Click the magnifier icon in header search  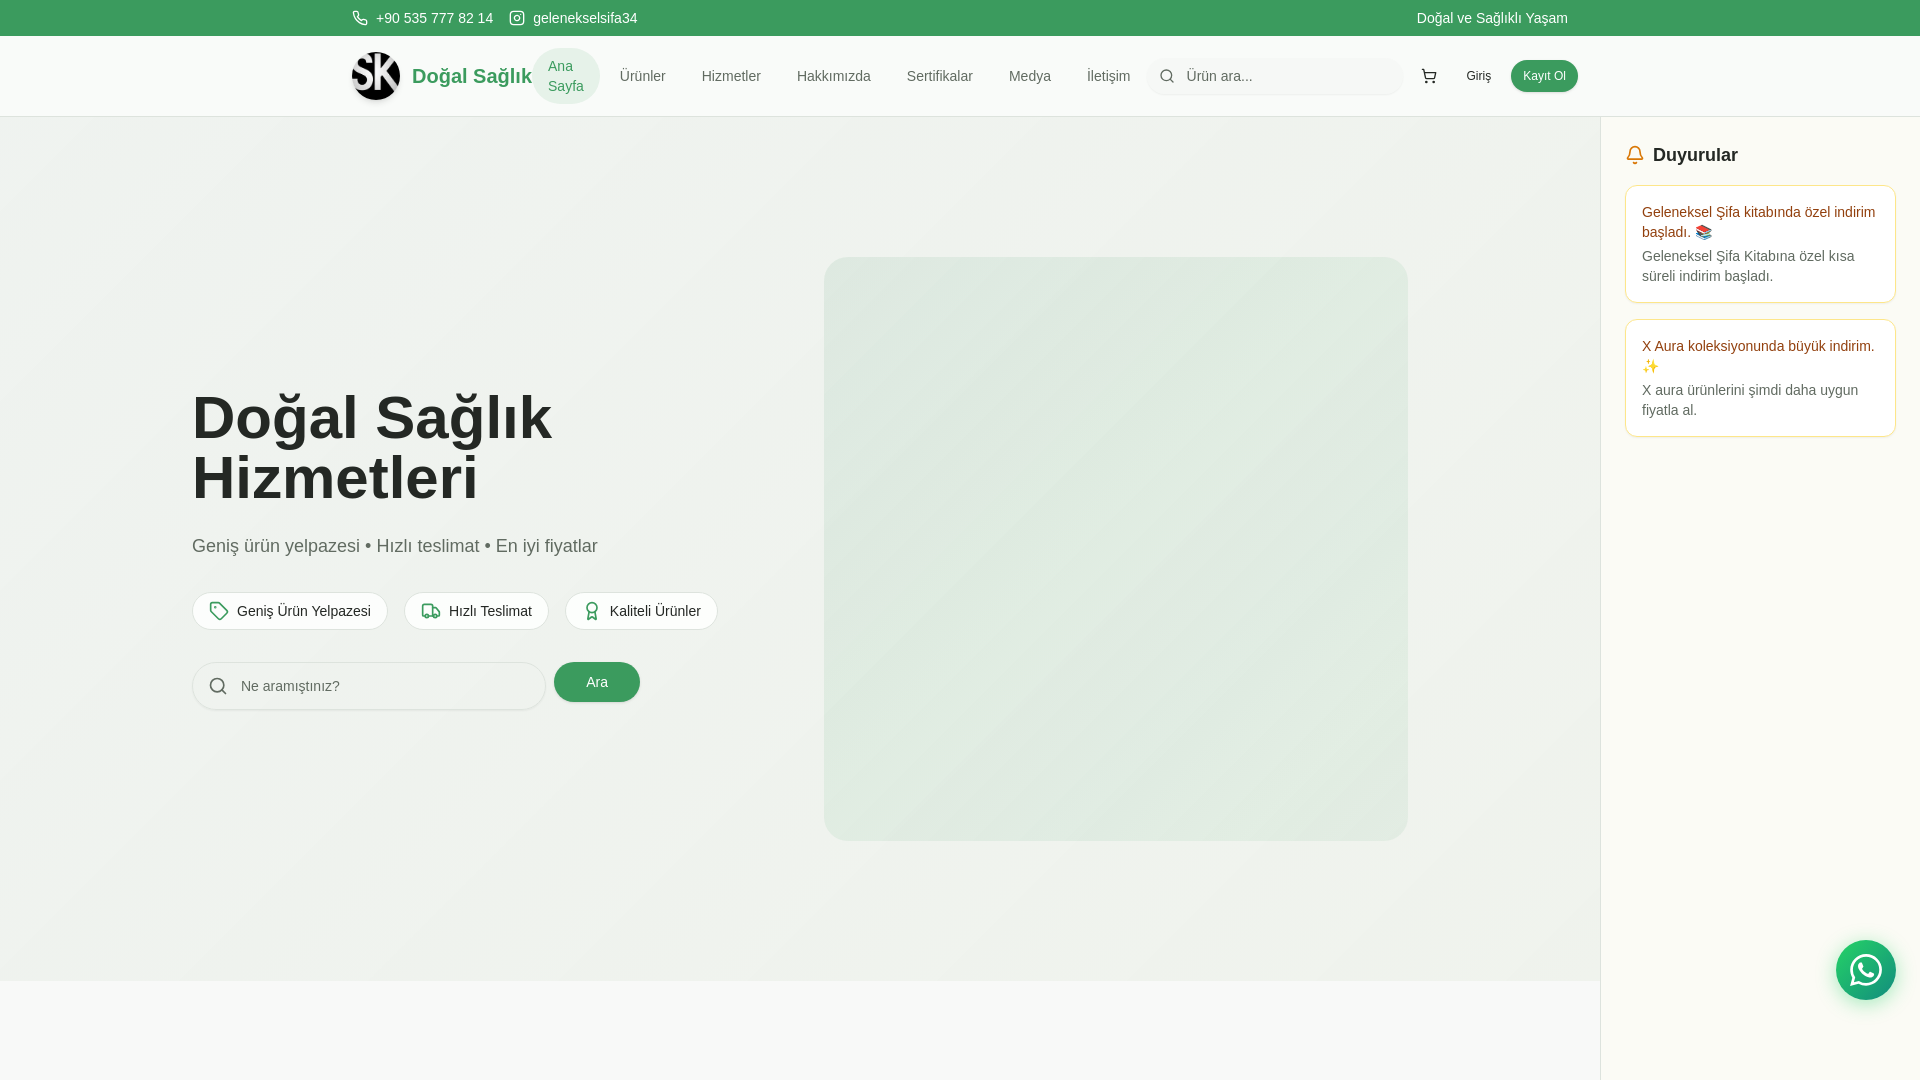click(1167, 76)
